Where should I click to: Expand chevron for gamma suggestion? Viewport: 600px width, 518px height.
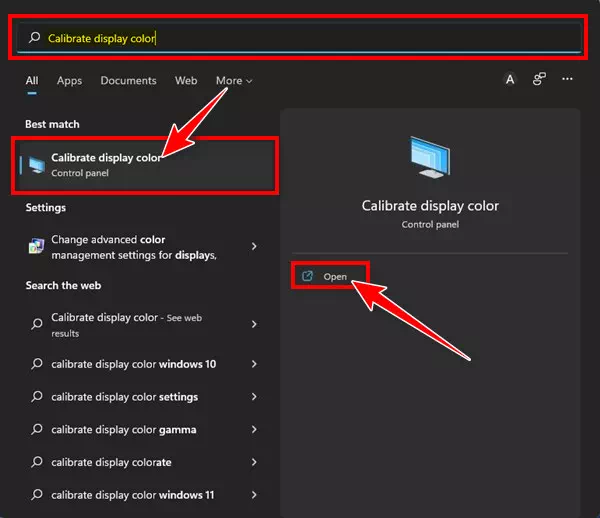pyautogui.click(x=254, y=430)
